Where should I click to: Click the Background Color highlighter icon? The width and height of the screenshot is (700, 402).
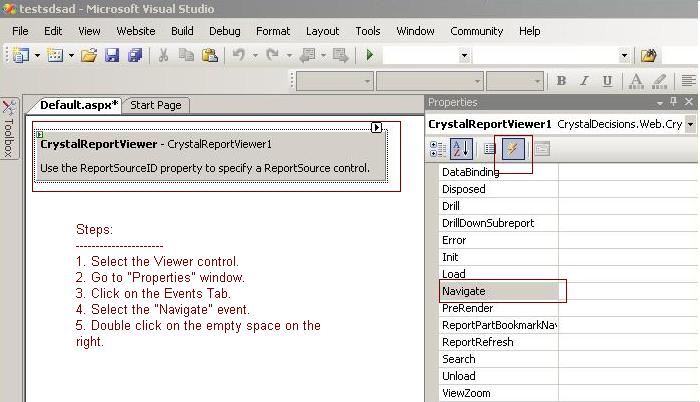[x=659, y=81]
